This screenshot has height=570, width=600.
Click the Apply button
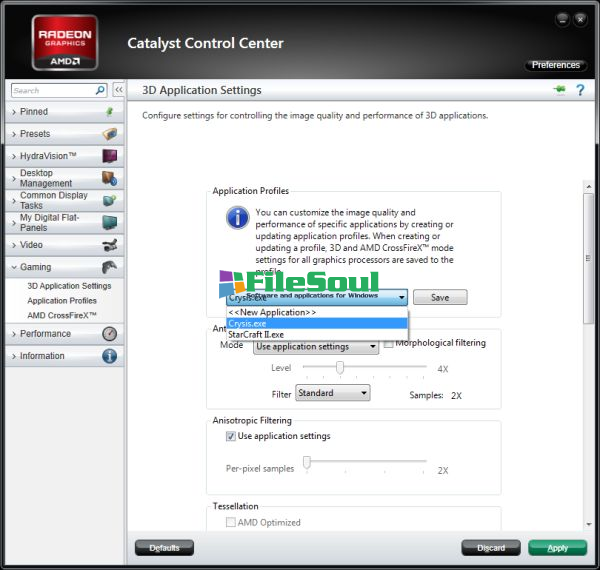click(557, 548)
